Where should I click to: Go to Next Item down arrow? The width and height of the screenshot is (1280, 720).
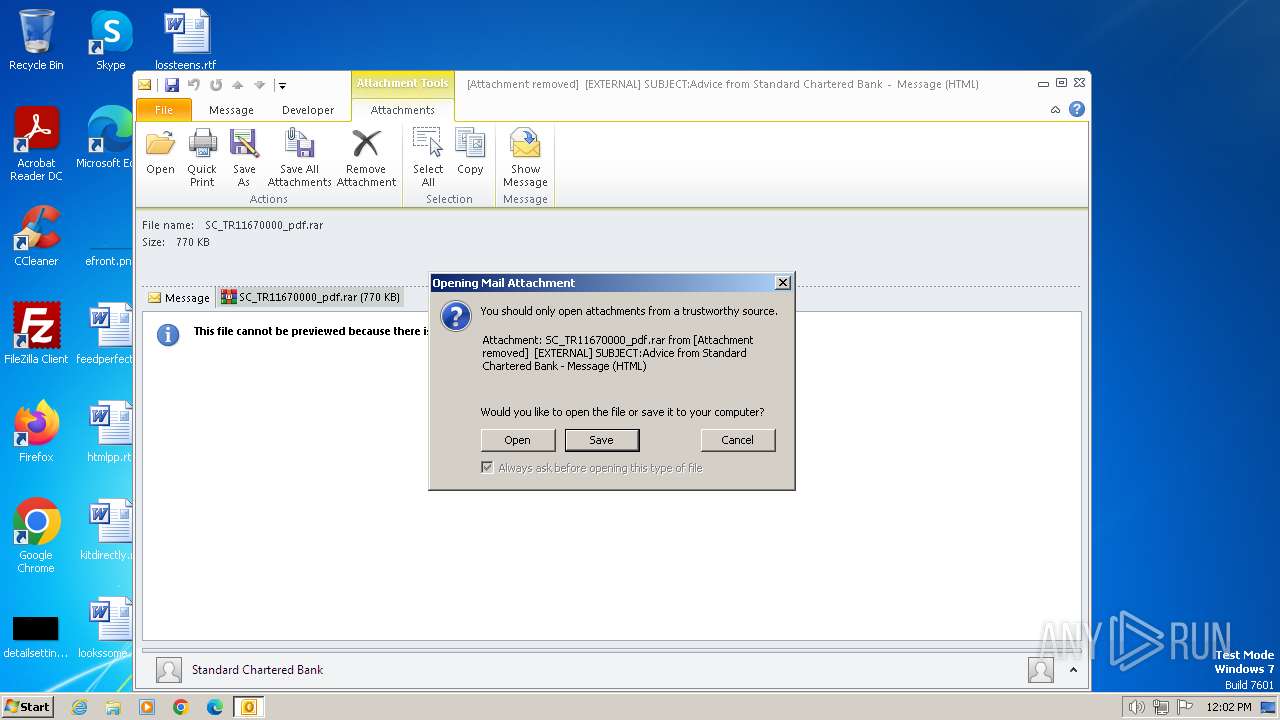click(259, 85)
